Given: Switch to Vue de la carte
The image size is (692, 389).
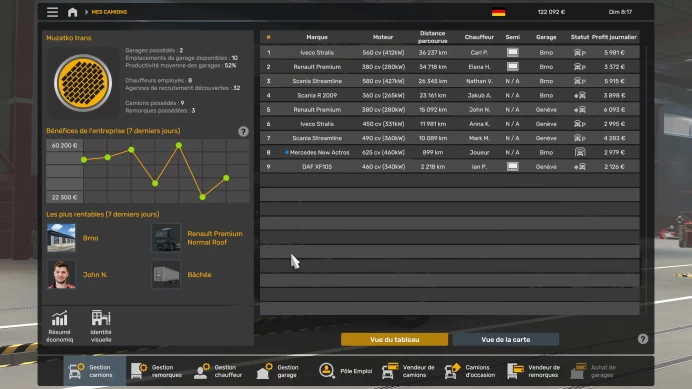Looking at the screenshot, I should (506, 339).
